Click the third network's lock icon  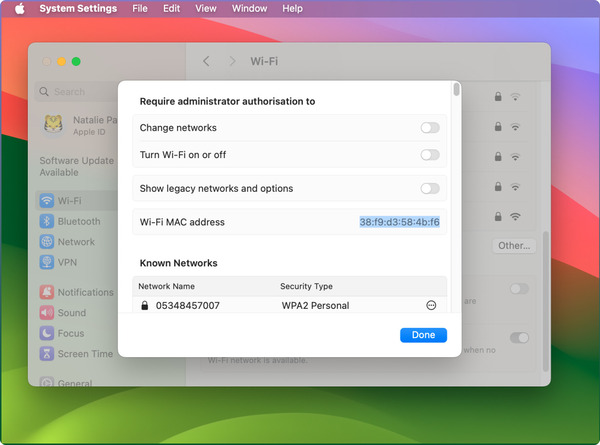[x=498, y=156]
